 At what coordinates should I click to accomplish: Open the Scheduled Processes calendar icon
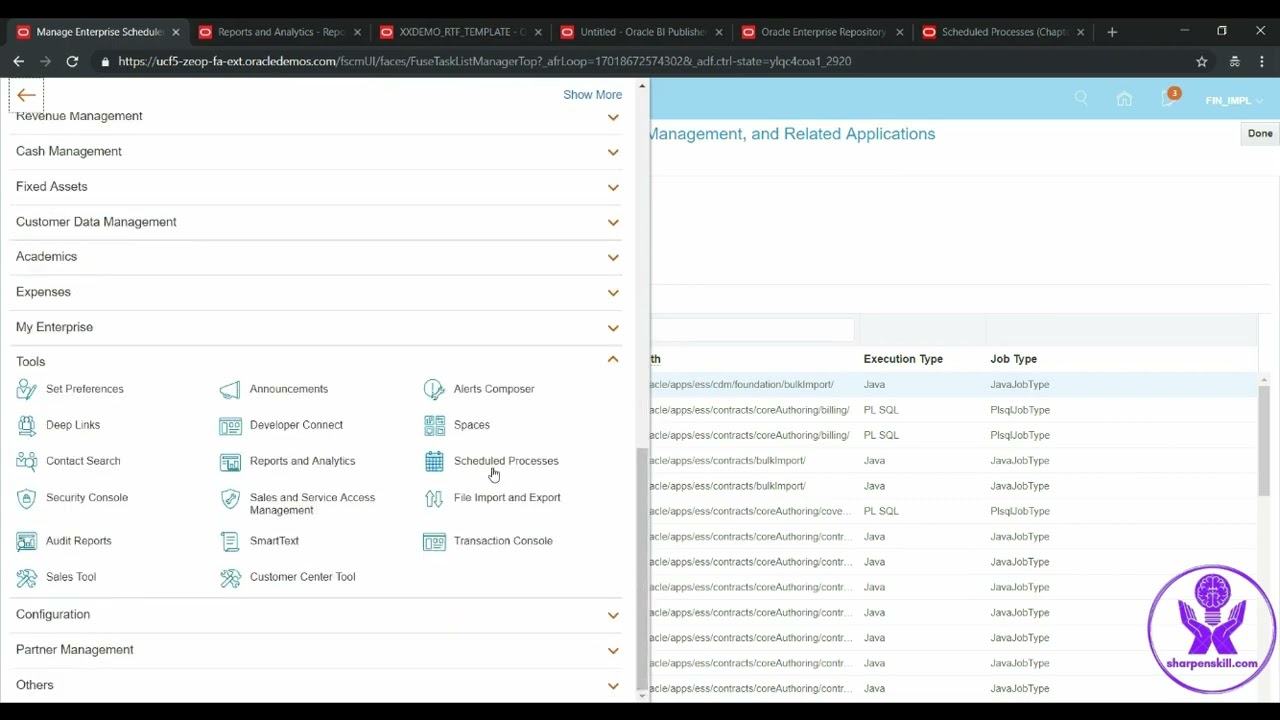point(434,461)
